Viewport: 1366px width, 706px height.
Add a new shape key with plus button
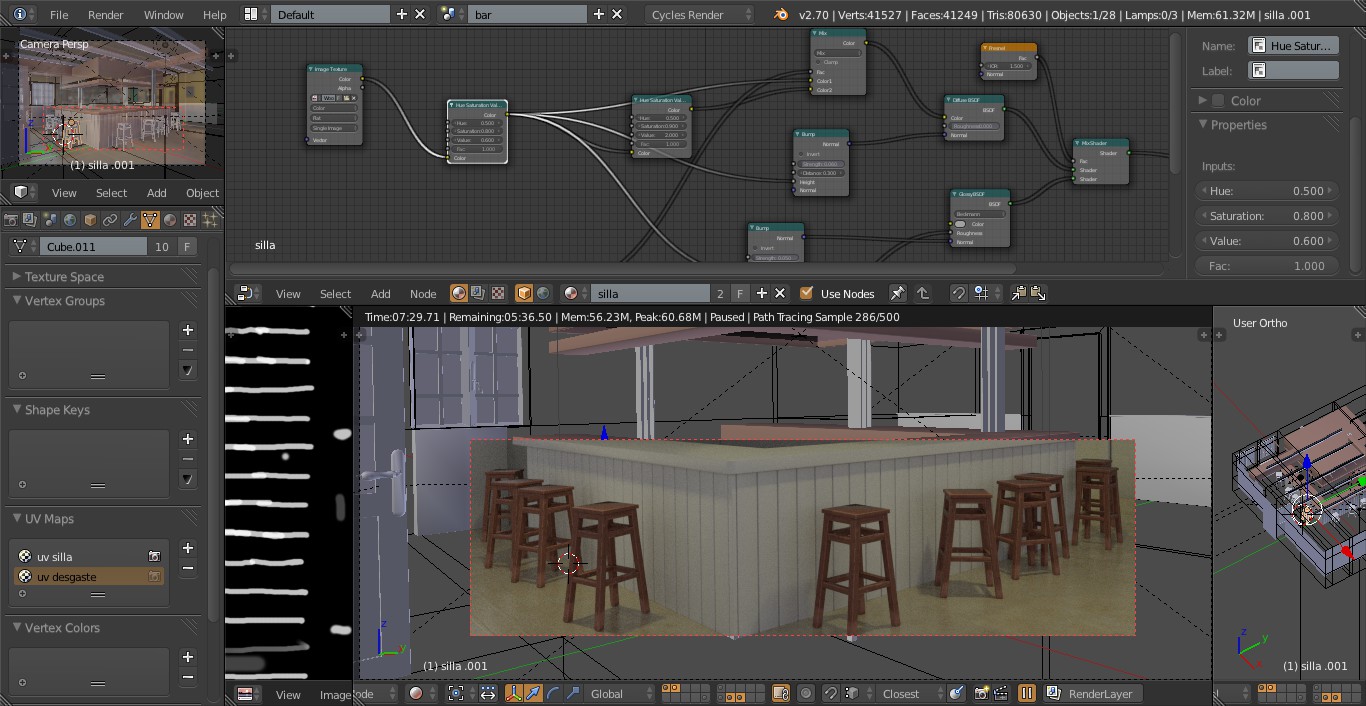(187, 439)
